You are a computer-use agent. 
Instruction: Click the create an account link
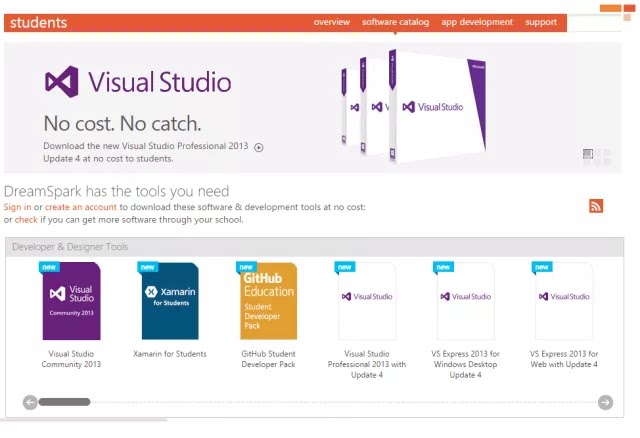point(80,207)
